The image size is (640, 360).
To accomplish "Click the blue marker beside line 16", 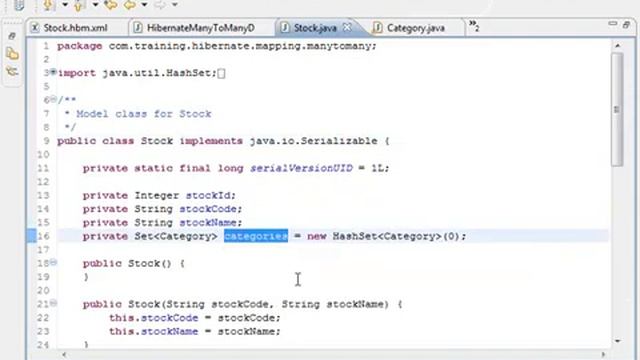I will (31, 236).
